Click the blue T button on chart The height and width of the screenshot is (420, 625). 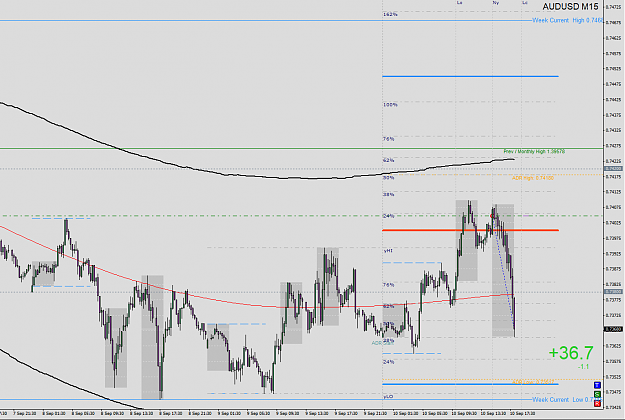pyautogui.click(x=597, y=385)
